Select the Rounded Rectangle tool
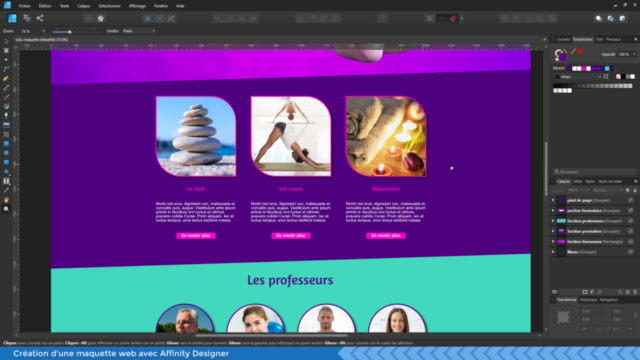The image size is (640, 360). pos(6,162)
